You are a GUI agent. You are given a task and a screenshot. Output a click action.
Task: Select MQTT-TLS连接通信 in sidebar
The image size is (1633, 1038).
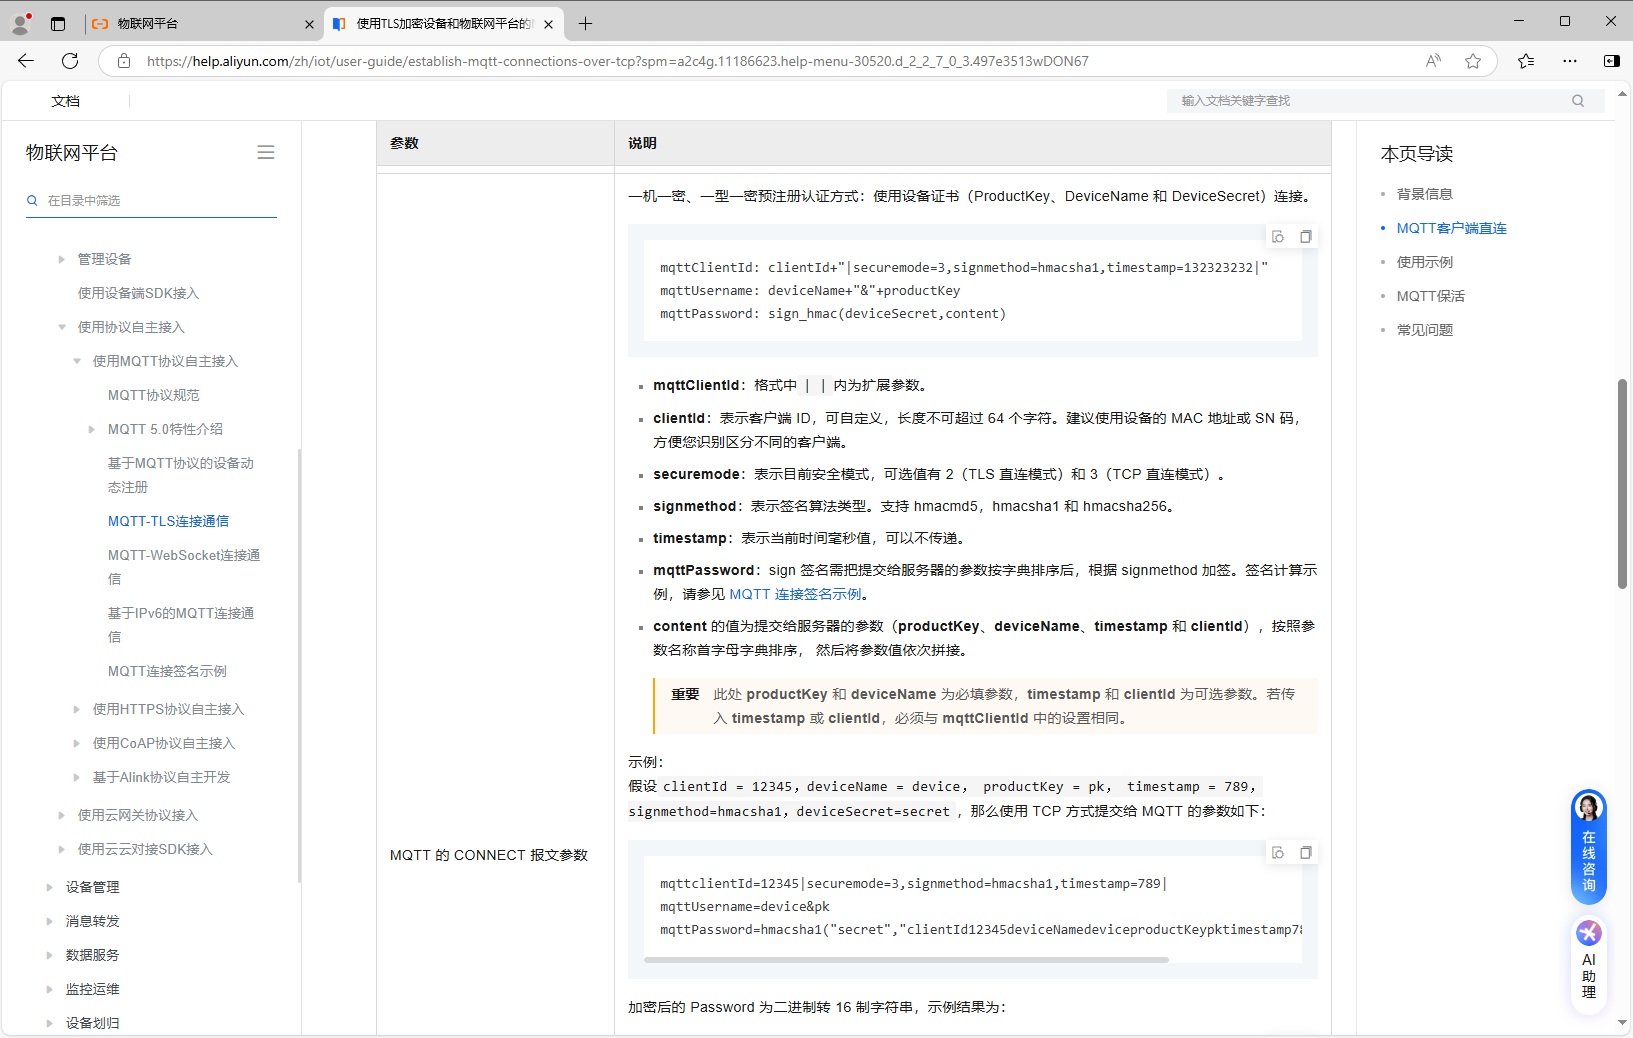pyautogui.click(x=168, y=521)
